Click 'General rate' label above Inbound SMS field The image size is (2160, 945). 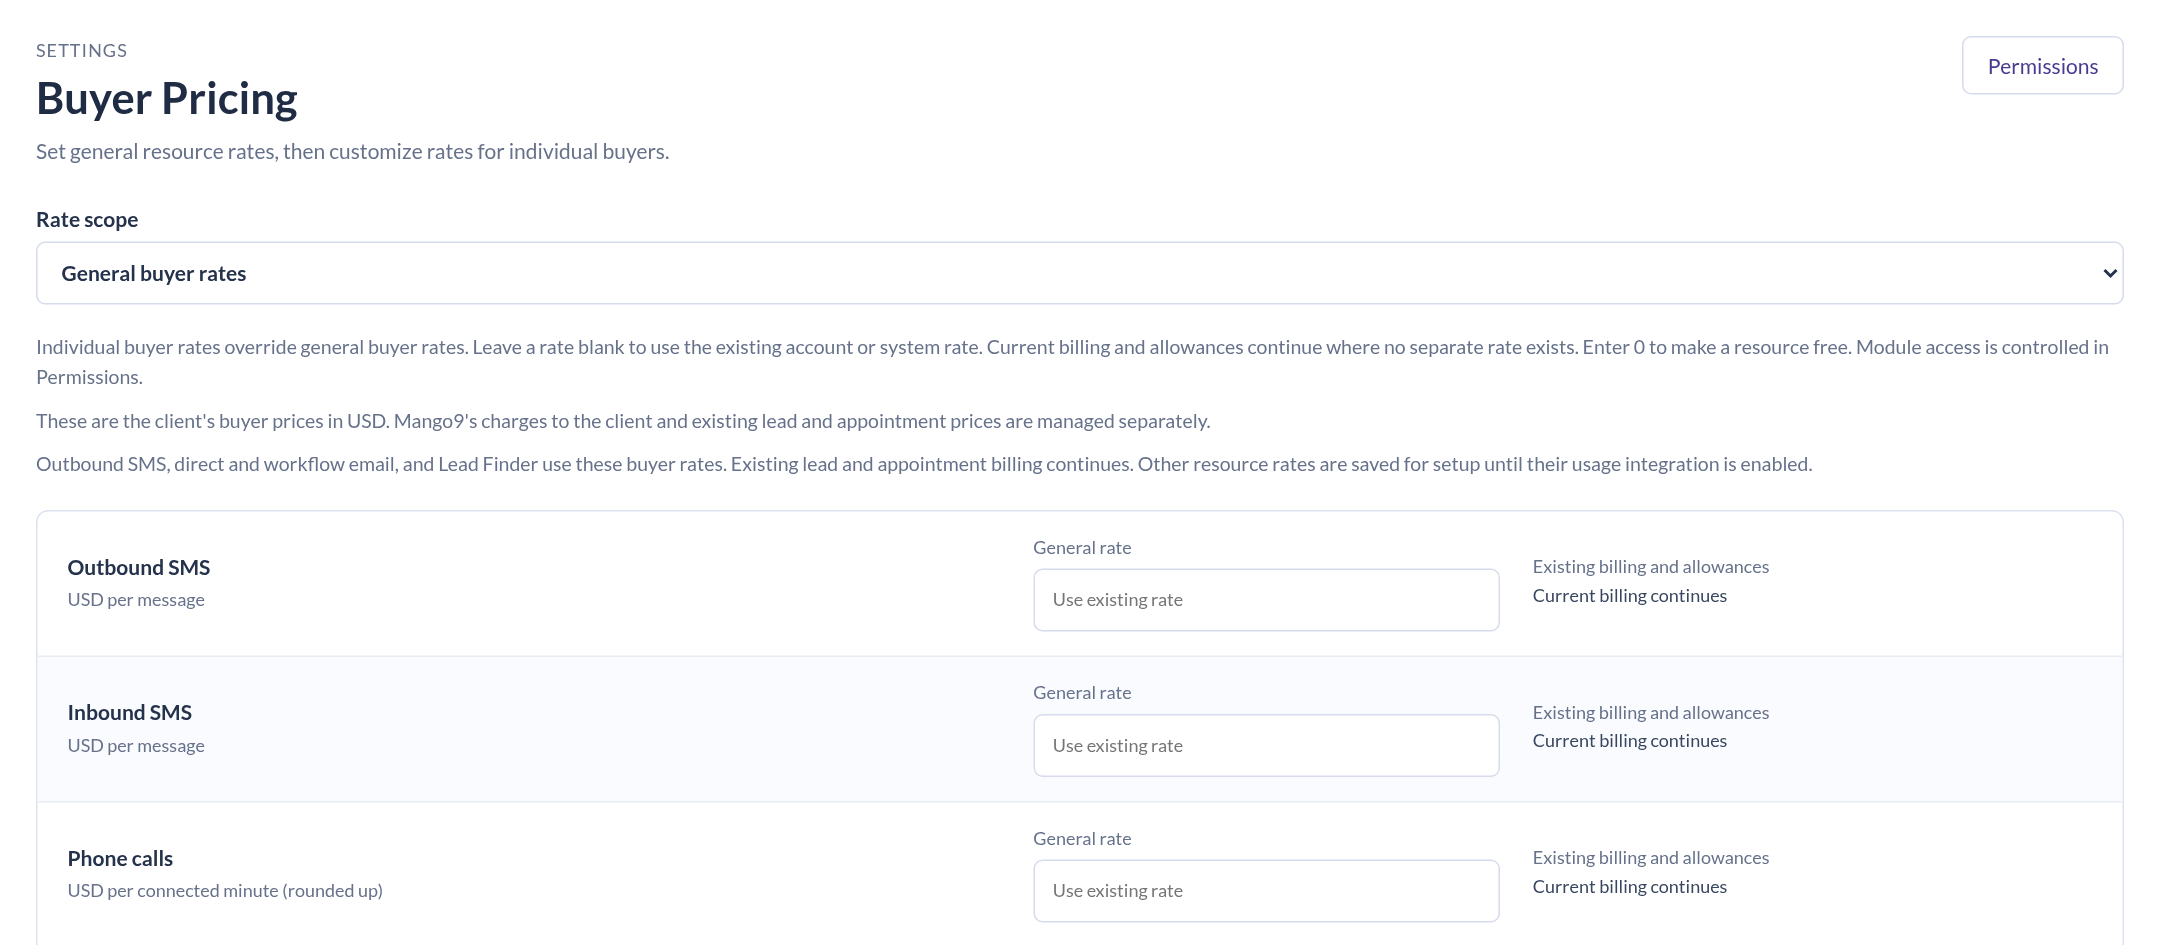coord(1082,693)
